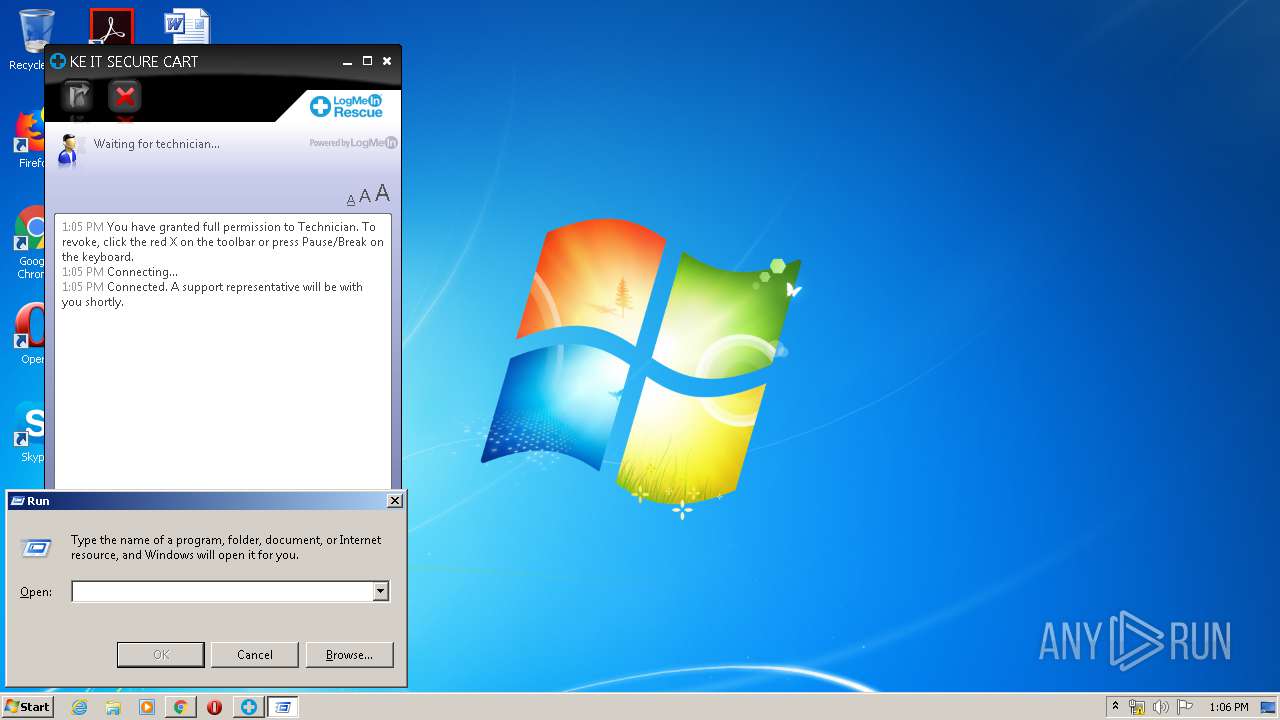Click the Run dialog title bar text
Image resolution: width=1280 pixels, height=720 pixels.
coord(38,501)
